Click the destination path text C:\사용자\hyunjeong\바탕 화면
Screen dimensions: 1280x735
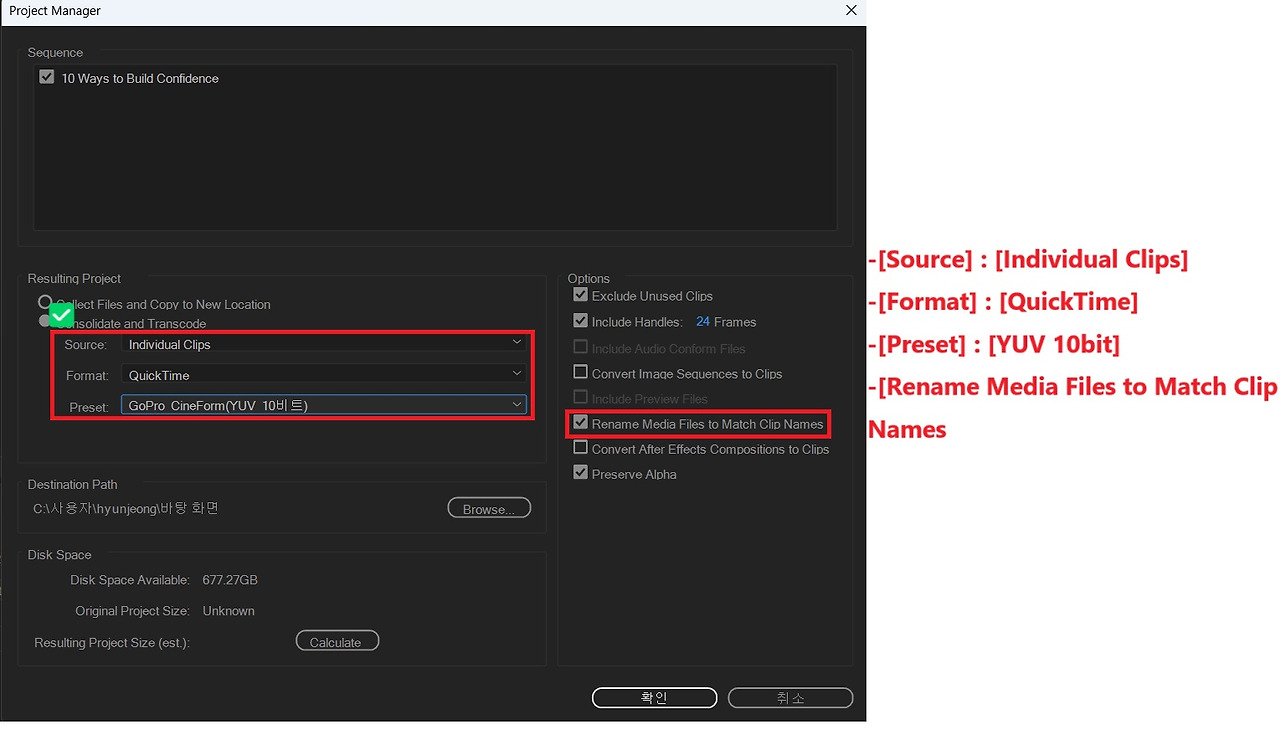coord(126,509)
